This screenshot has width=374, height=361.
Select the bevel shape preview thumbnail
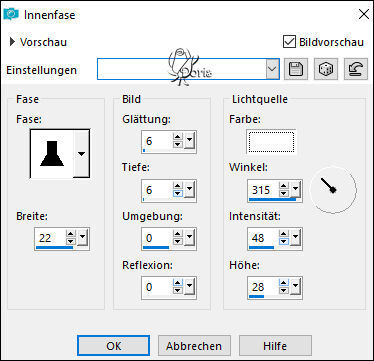[x=52, y=153]
